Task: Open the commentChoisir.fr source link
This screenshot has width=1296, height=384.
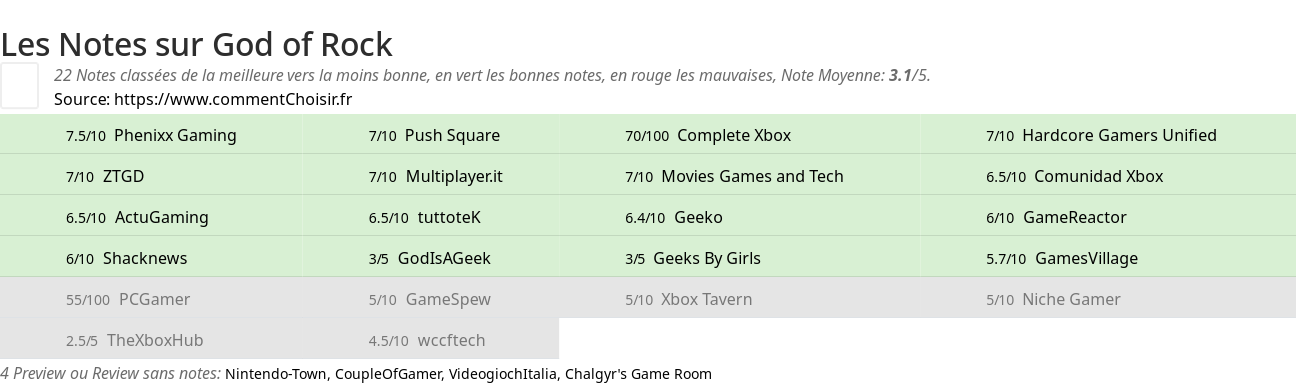Action: [233, 99]
